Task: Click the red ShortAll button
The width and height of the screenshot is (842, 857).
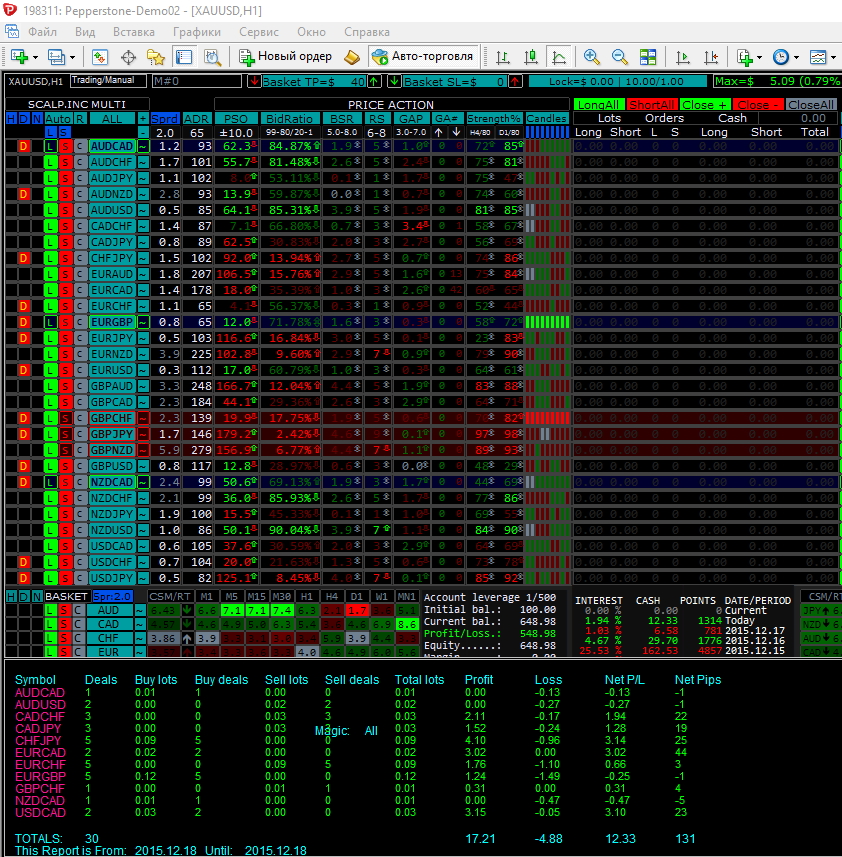Action: point(651,104)
